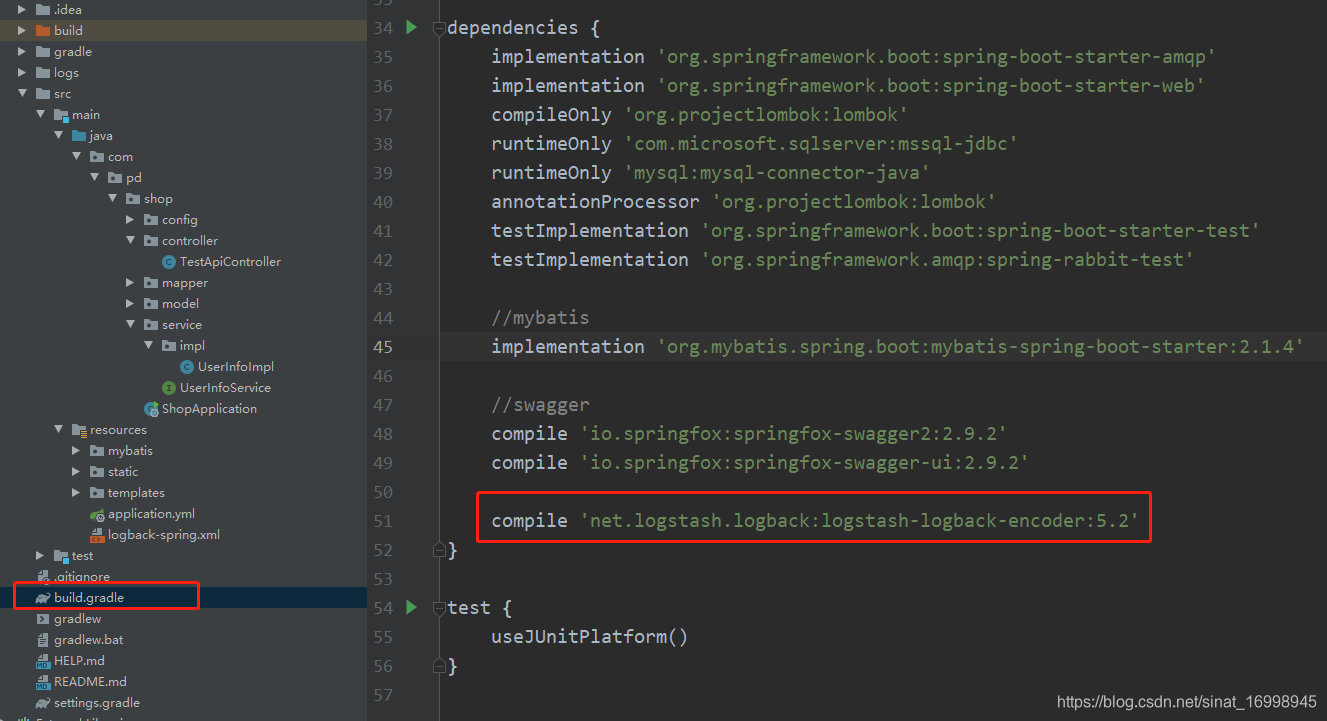Open settings.gradle file
Viewport: 1327px width, 721px height.
[x=97, y=702]
